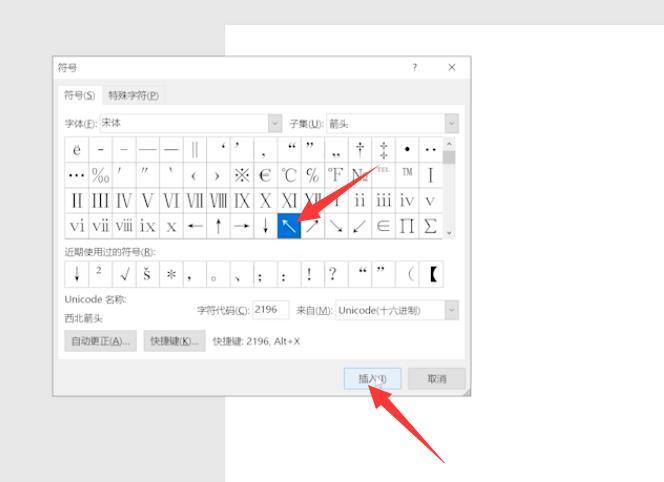Select the ※ reference mark symbol
Screen dimensions: 664x482
(242, 175)
